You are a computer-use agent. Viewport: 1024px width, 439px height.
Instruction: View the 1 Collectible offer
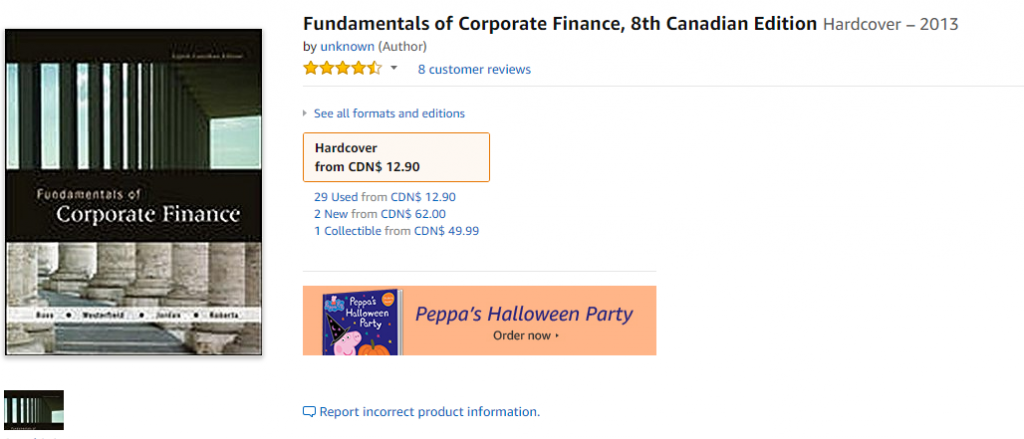click(x=347, y=231)
